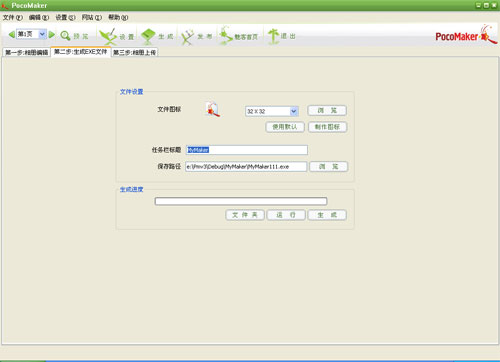The width and height of the screenshot is (500, 362).
Task: Go to next page with right green arrow
Action: (x=52, y=34)
